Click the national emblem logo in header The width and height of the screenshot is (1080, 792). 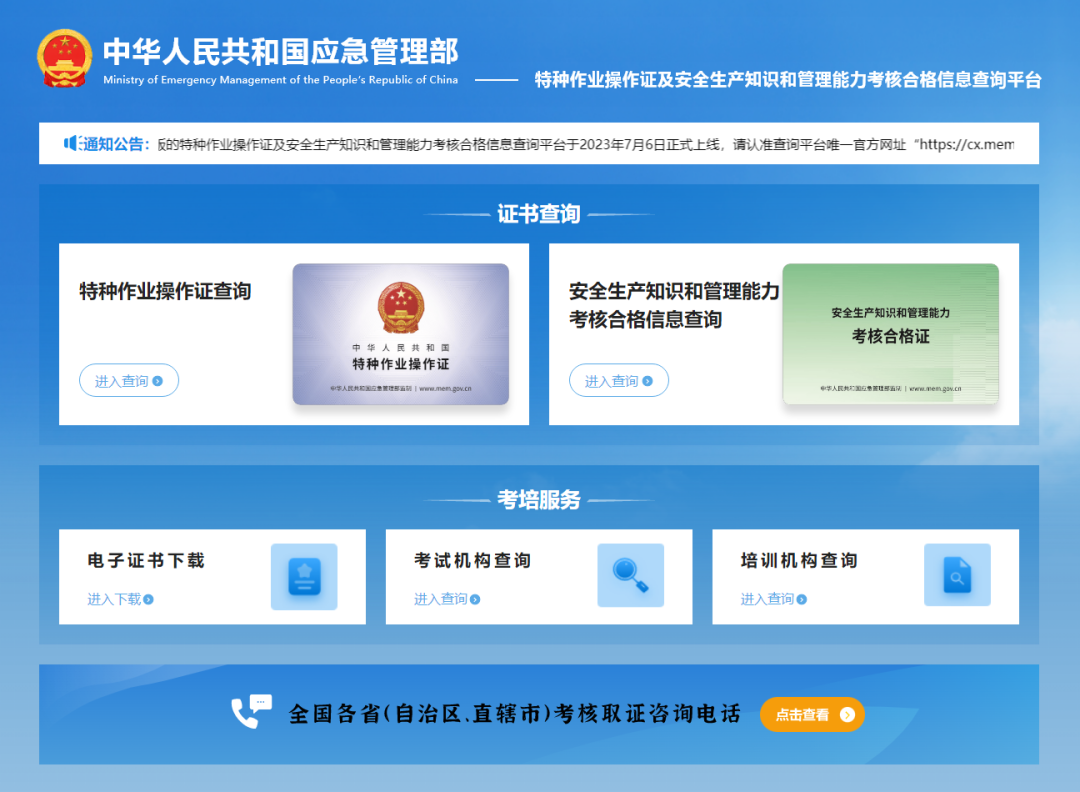(64, 59)
